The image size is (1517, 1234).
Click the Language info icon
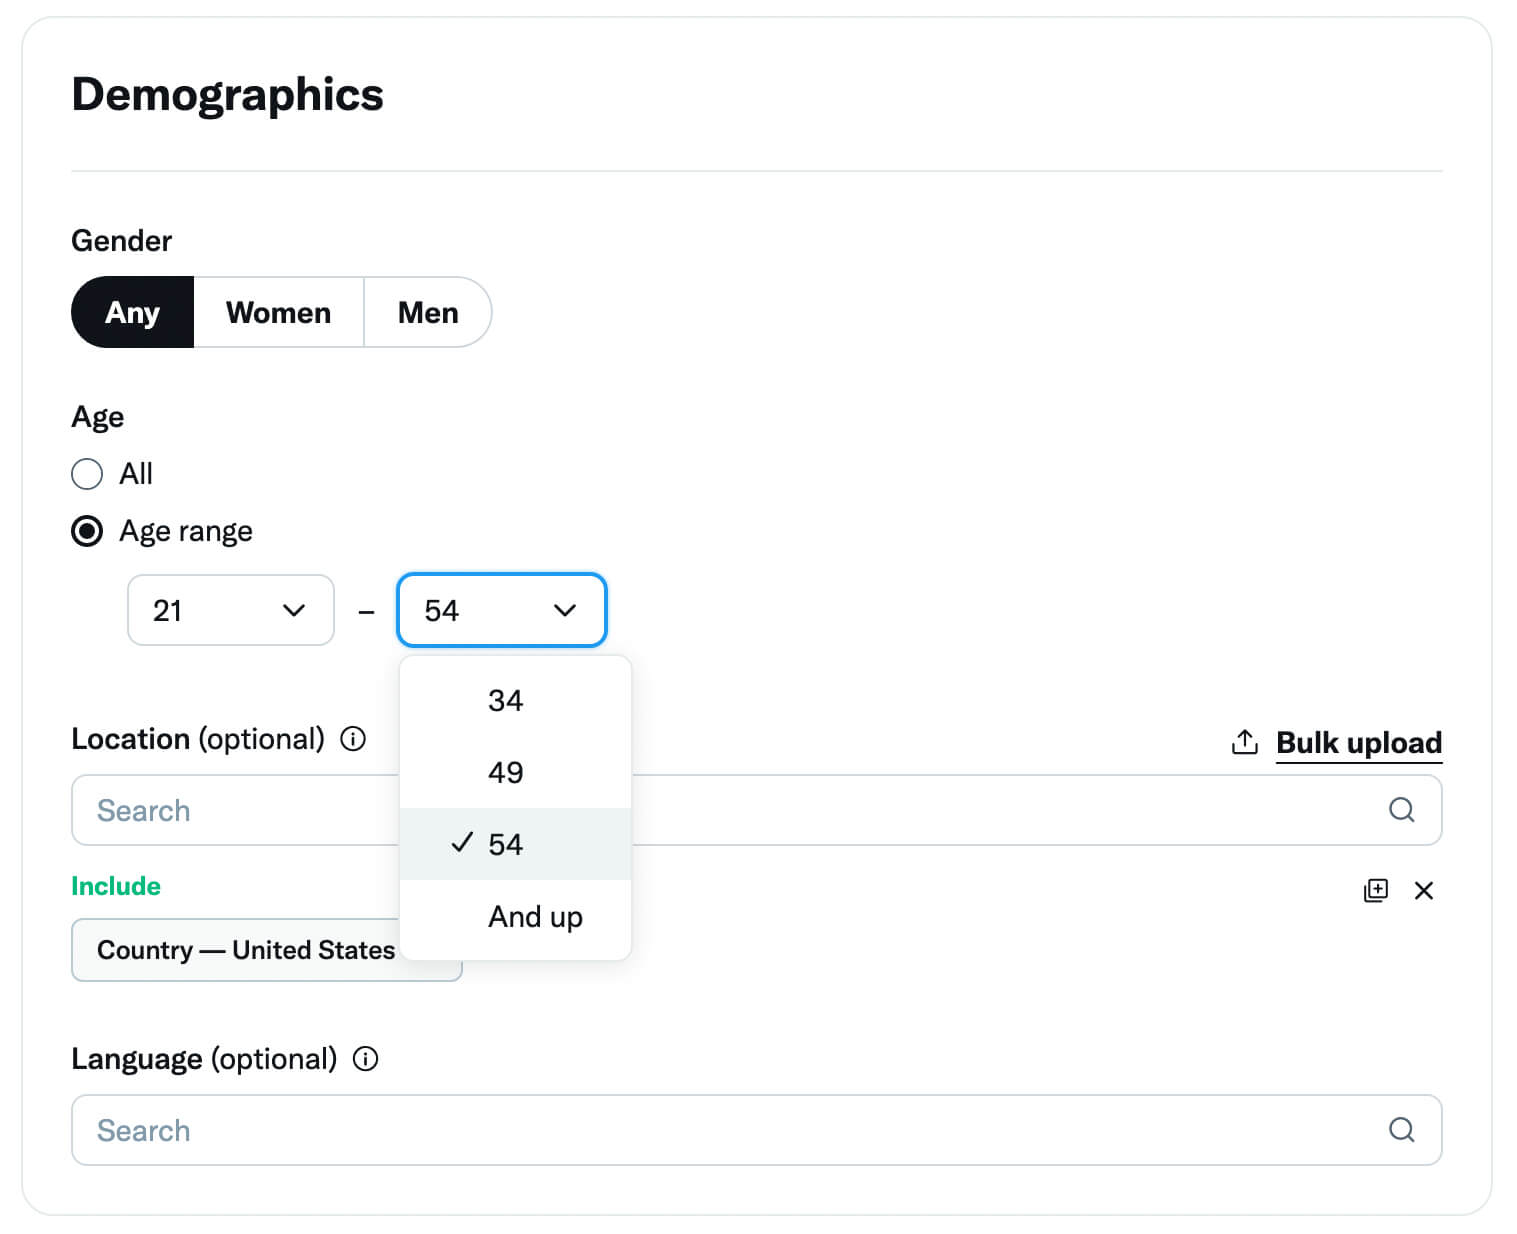pos(366,1059)
